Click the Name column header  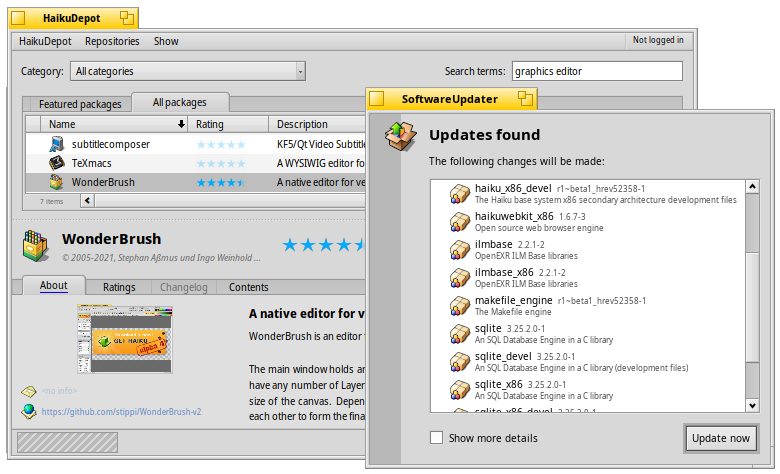click(114, 124)
